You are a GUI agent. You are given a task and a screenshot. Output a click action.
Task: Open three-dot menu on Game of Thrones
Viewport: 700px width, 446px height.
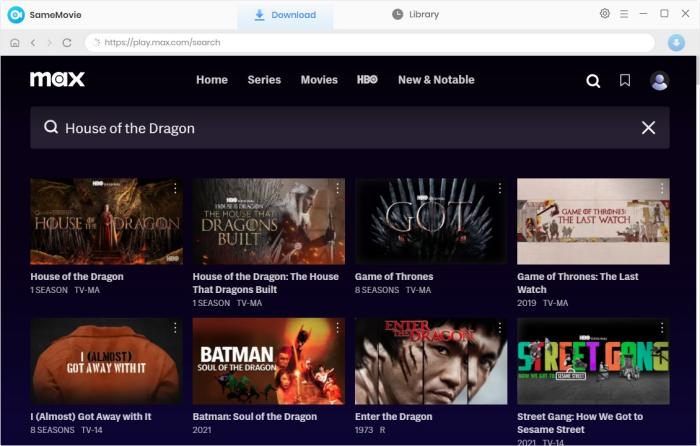[499, 188]
